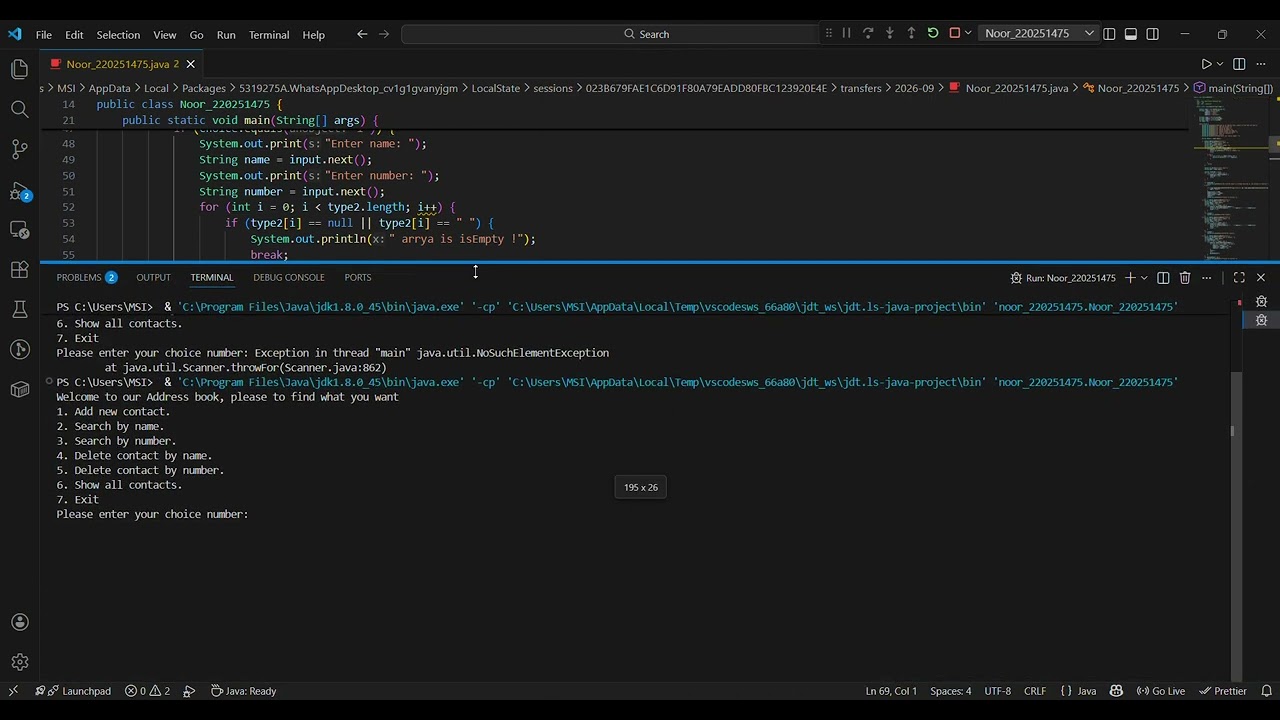Close the Noor_220251475.java editor tab
The height and width of the screenshot is (720, 1280).
190,64
